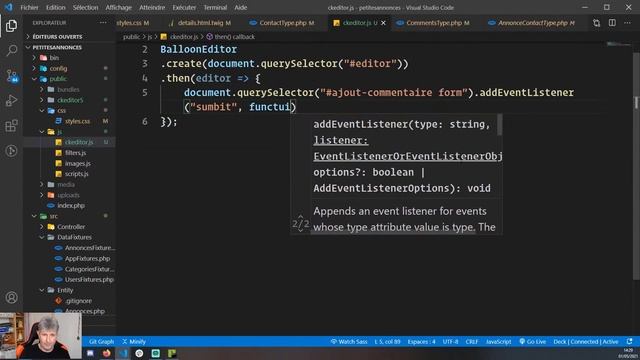Switch to the styles.css tab
The width and height of the screenshot is (640, 360).
coord(133,23)
